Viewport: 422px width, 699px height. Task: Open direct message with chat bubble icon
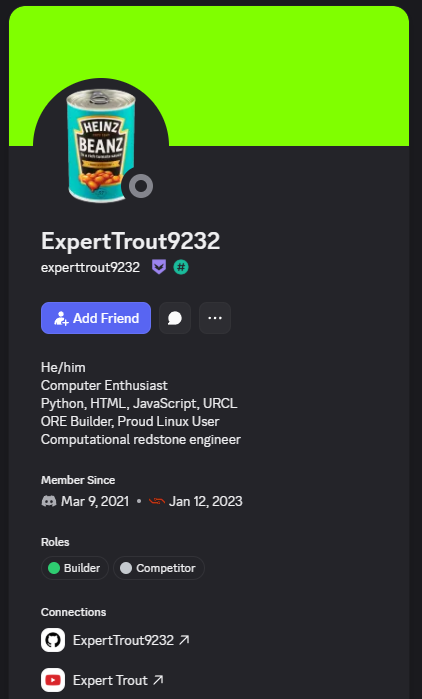[175, 318]
